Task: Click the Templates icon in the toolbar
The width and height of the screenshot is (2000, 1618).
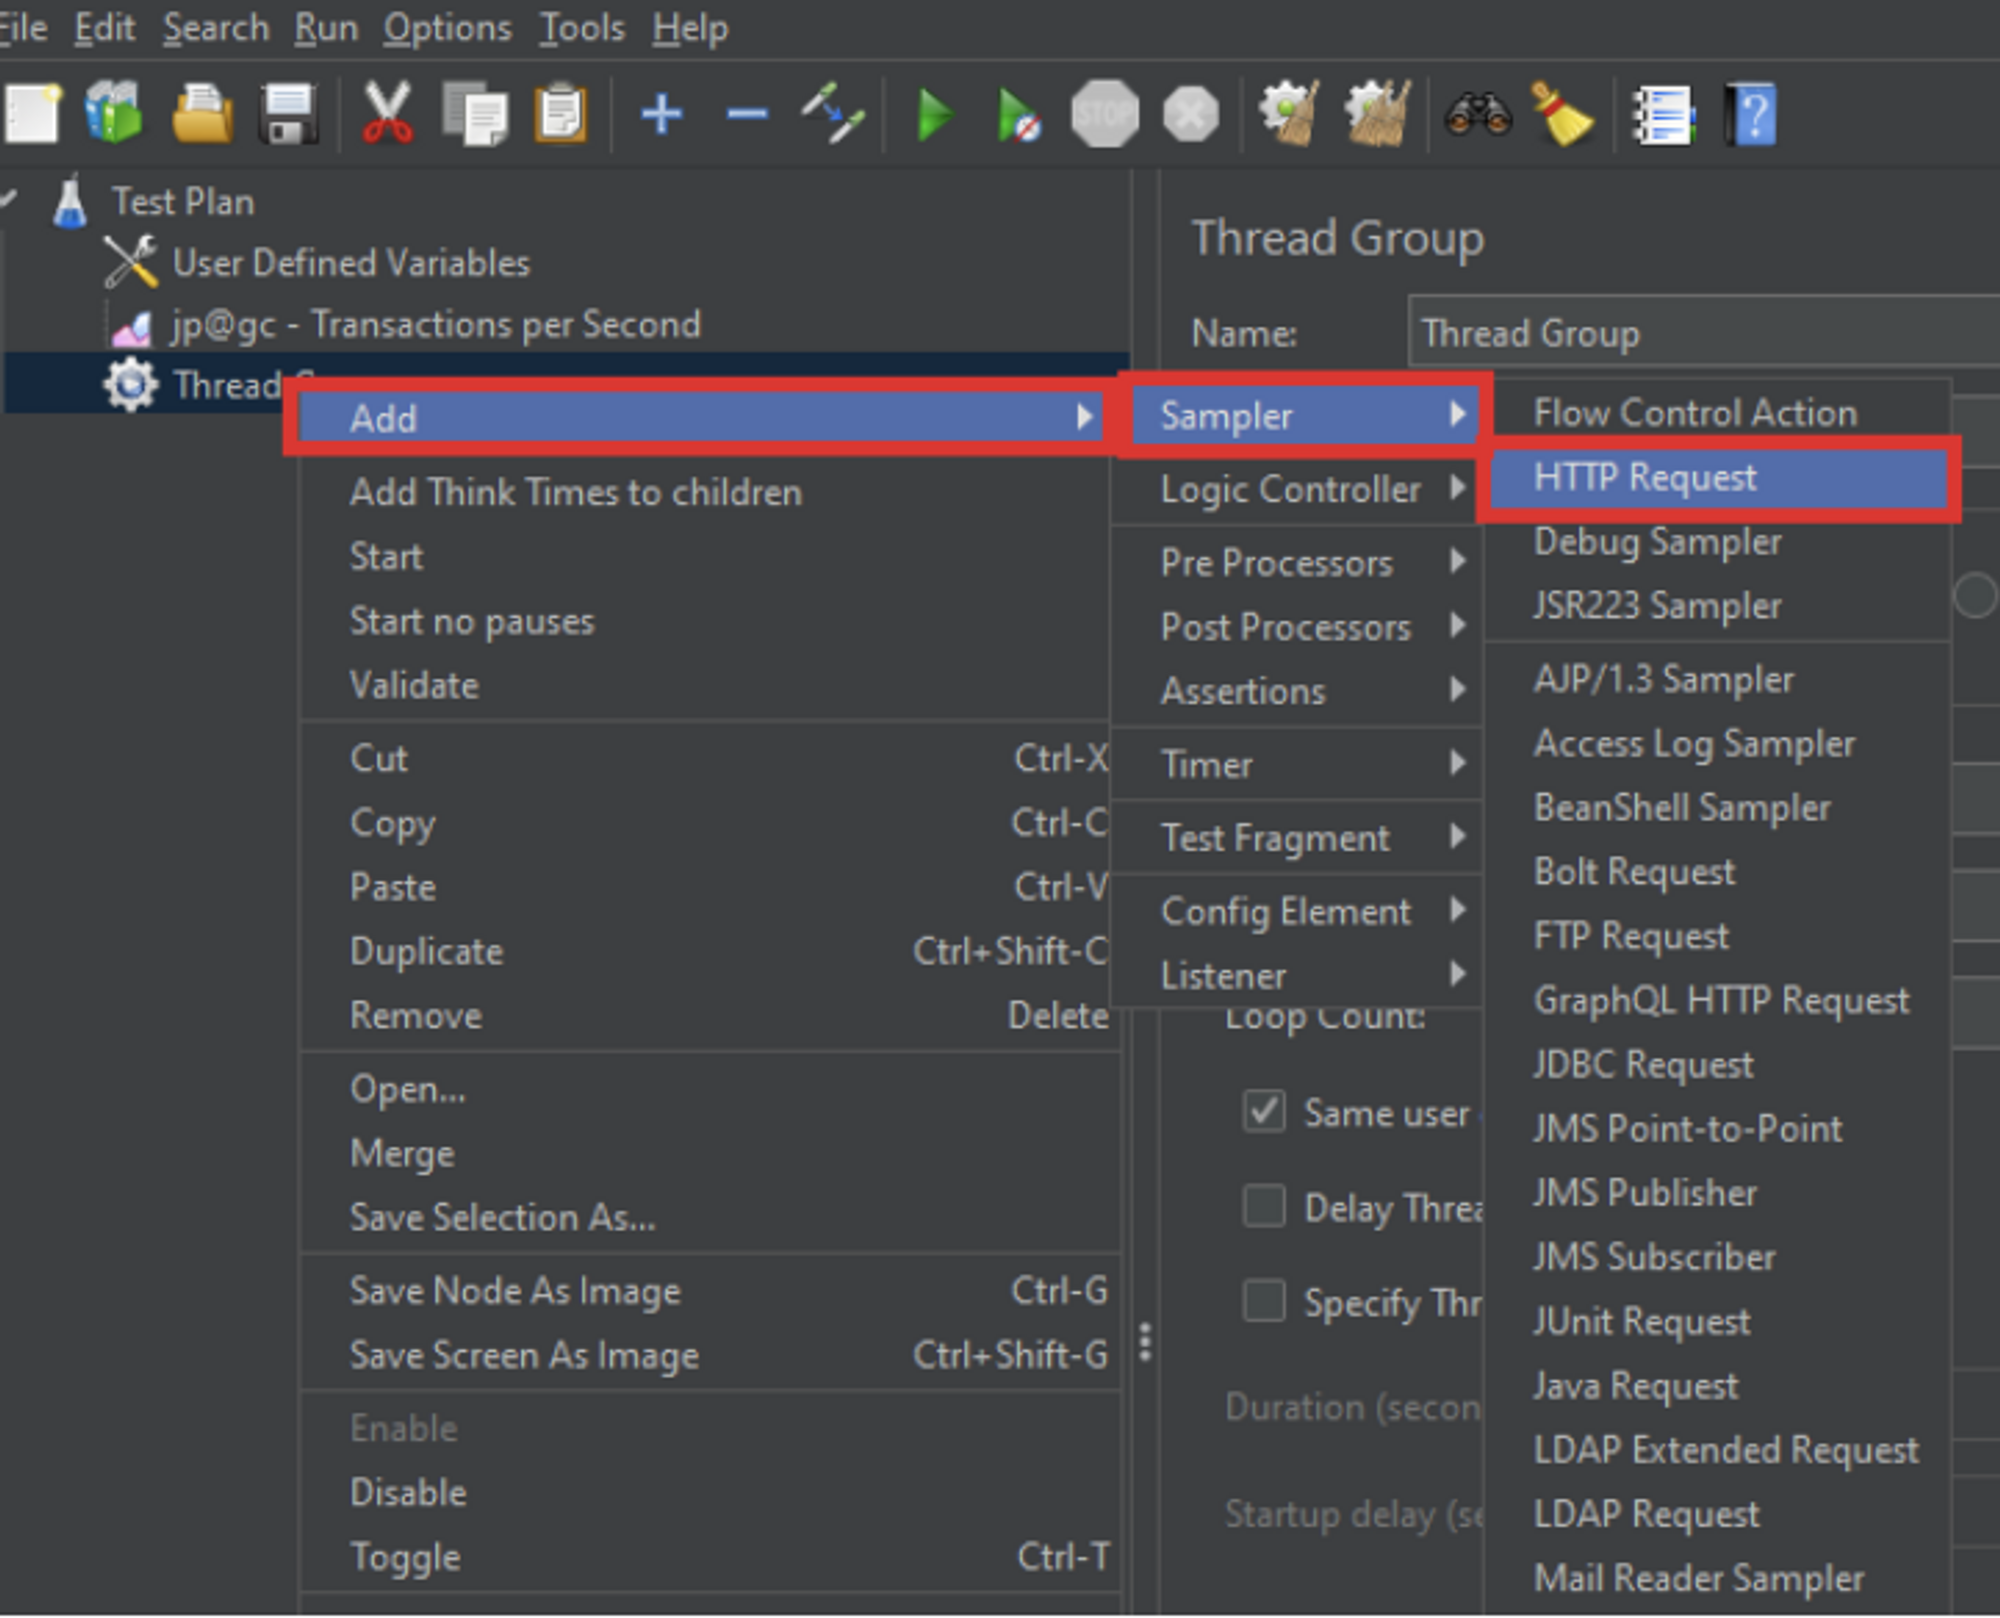Action: 114,115
